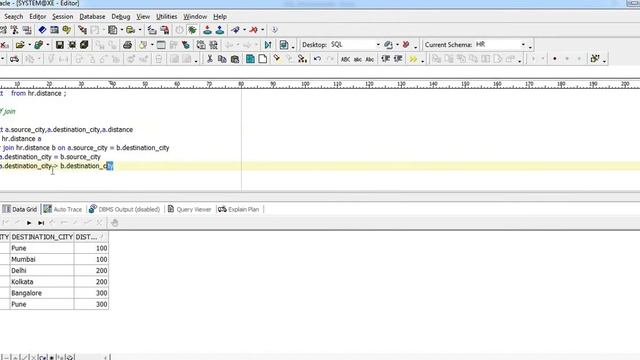Switch to the Auto Trace tab

click(63, 209)
